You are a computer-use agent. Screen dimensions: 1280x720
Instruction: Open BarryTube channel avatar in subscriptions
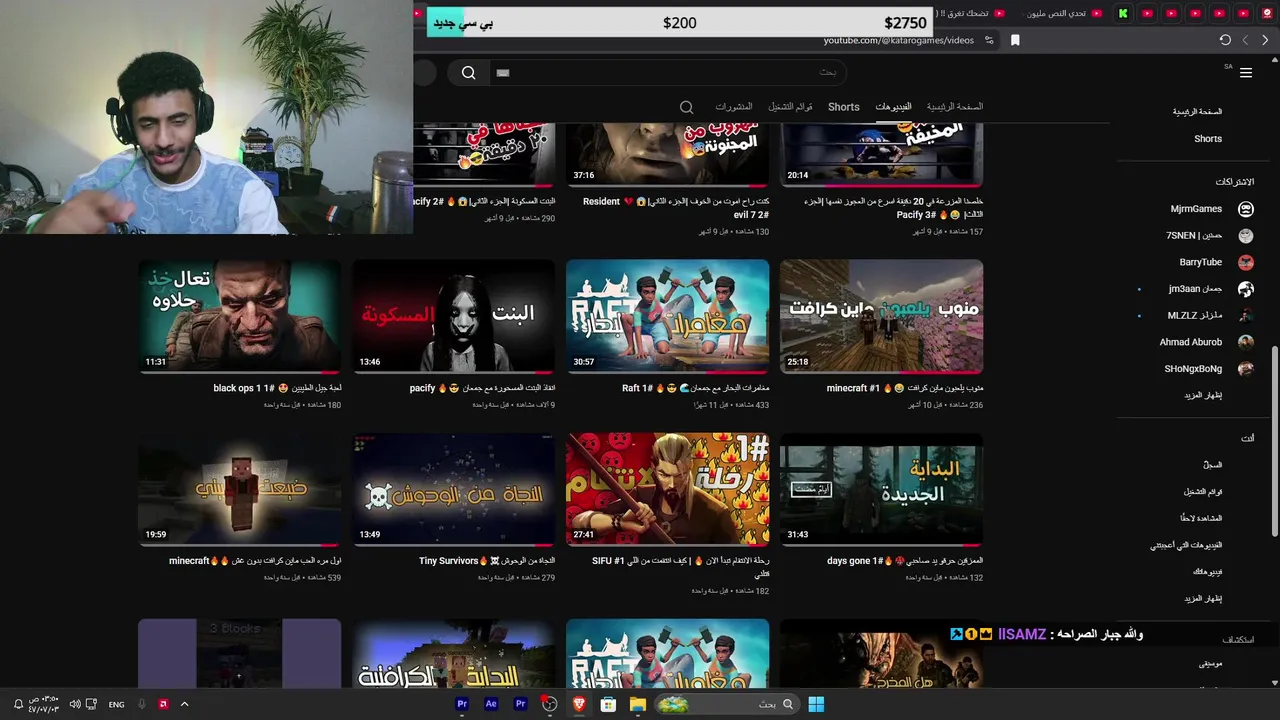(1246, 262)
